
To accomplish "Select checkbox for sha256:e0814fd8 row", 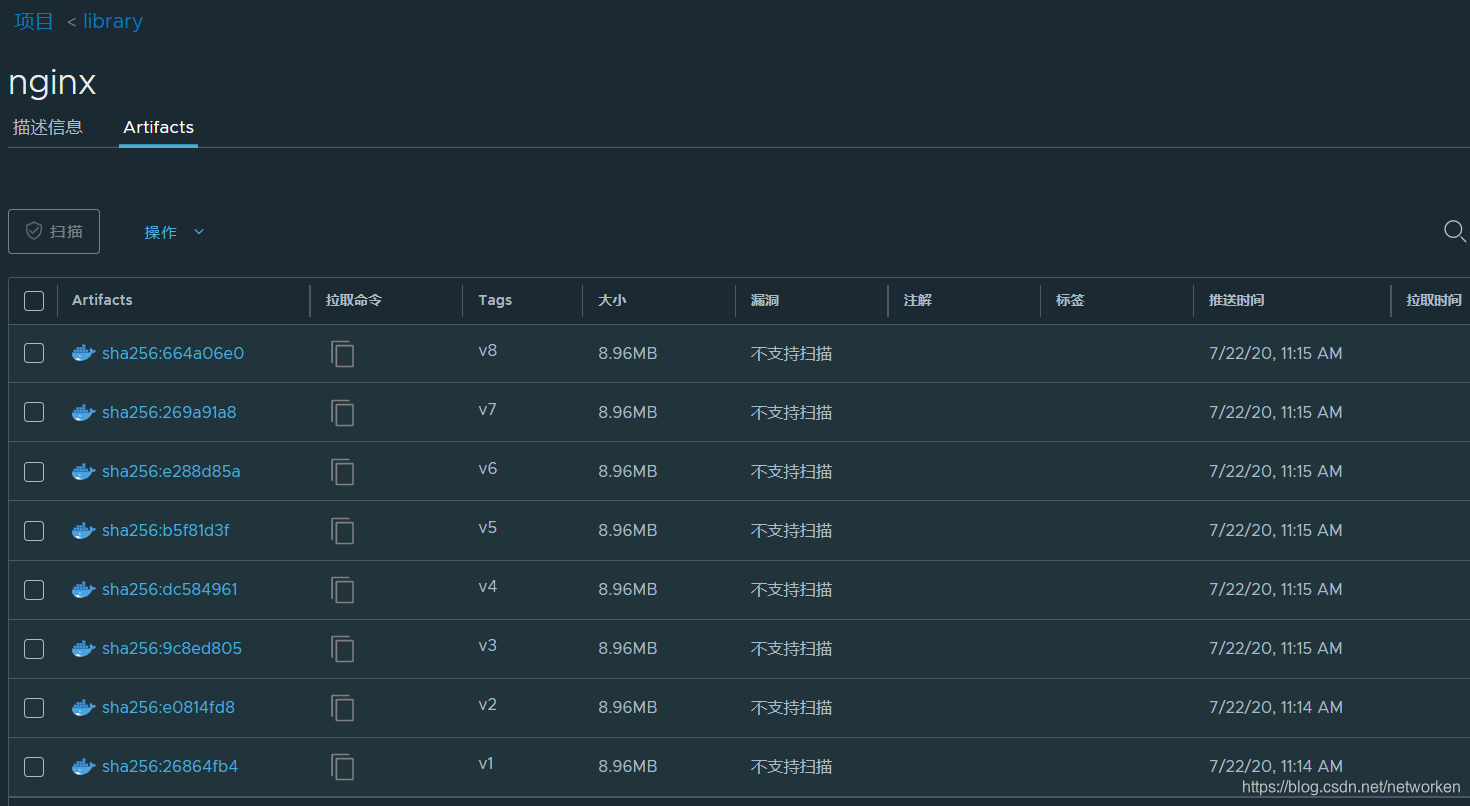I will coord(34,707).
